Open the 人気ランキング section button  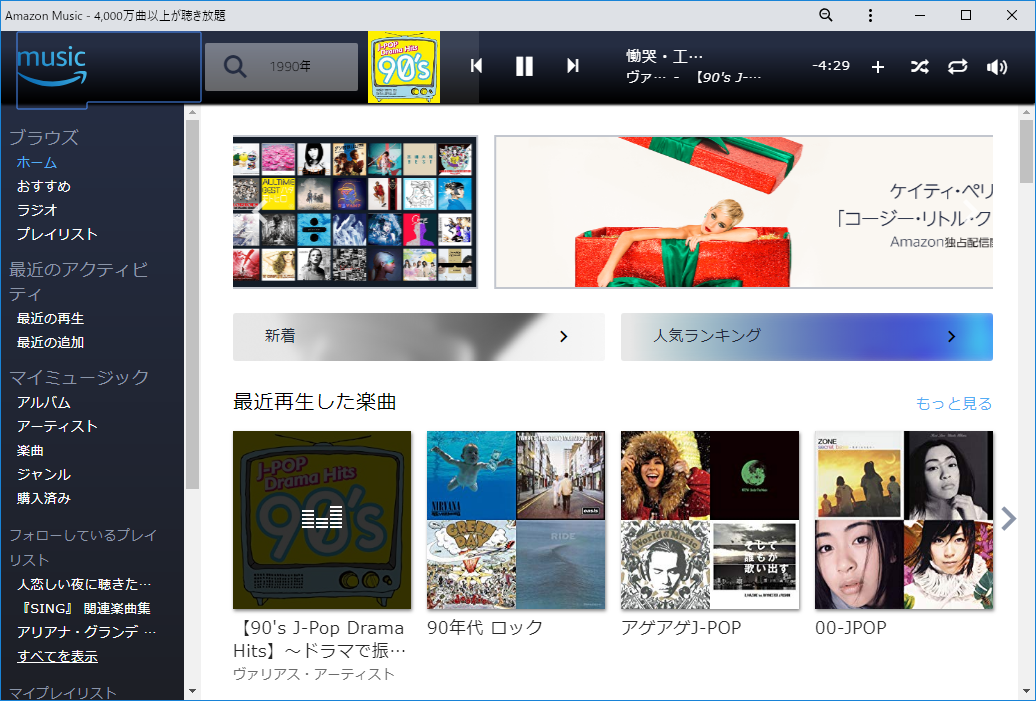click(x=807, y=337)
